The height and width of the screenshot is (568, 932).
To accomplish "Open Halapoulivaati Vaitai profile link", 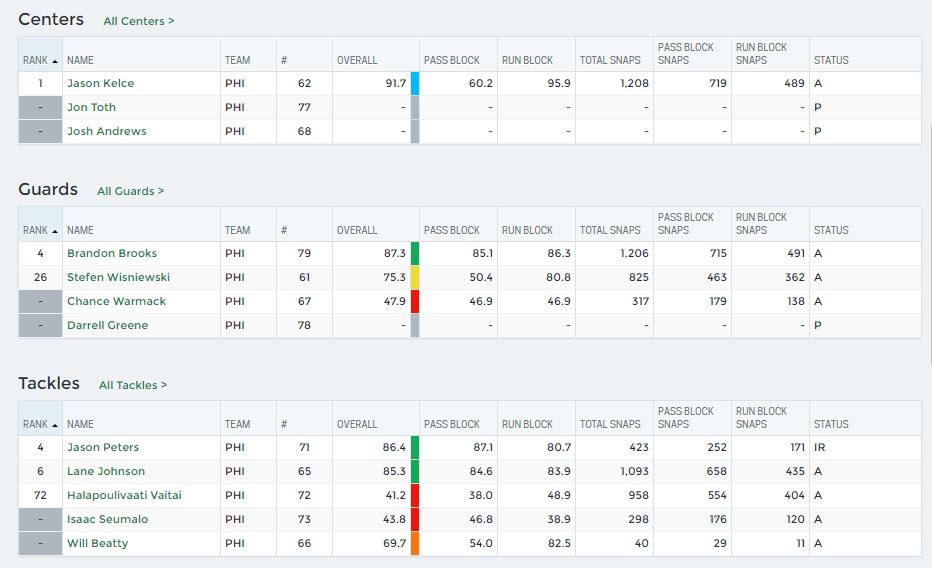I will point(124,495).
